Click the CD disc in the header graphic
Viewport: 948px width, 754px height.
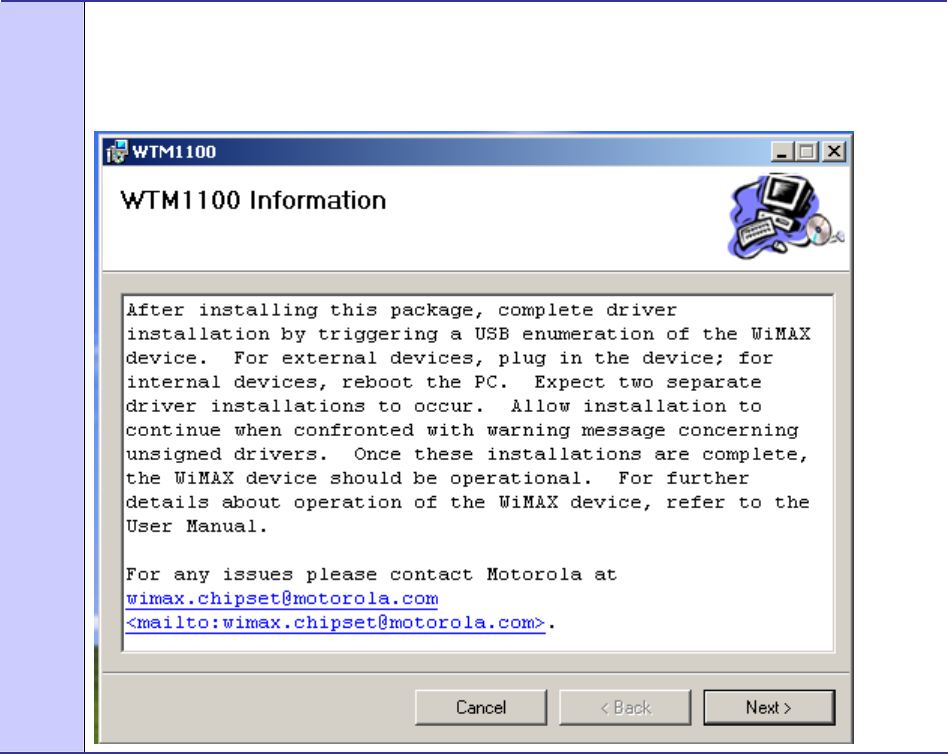click(x=819, y=229)
